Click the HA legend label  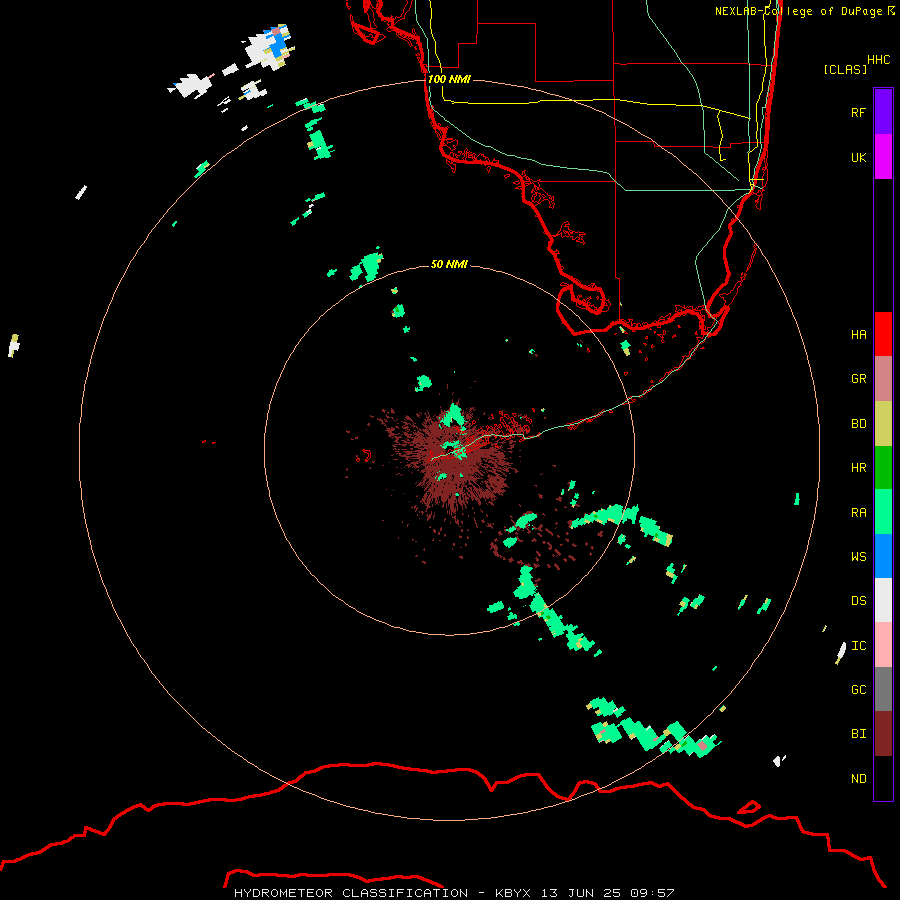[x=858, y=335]
